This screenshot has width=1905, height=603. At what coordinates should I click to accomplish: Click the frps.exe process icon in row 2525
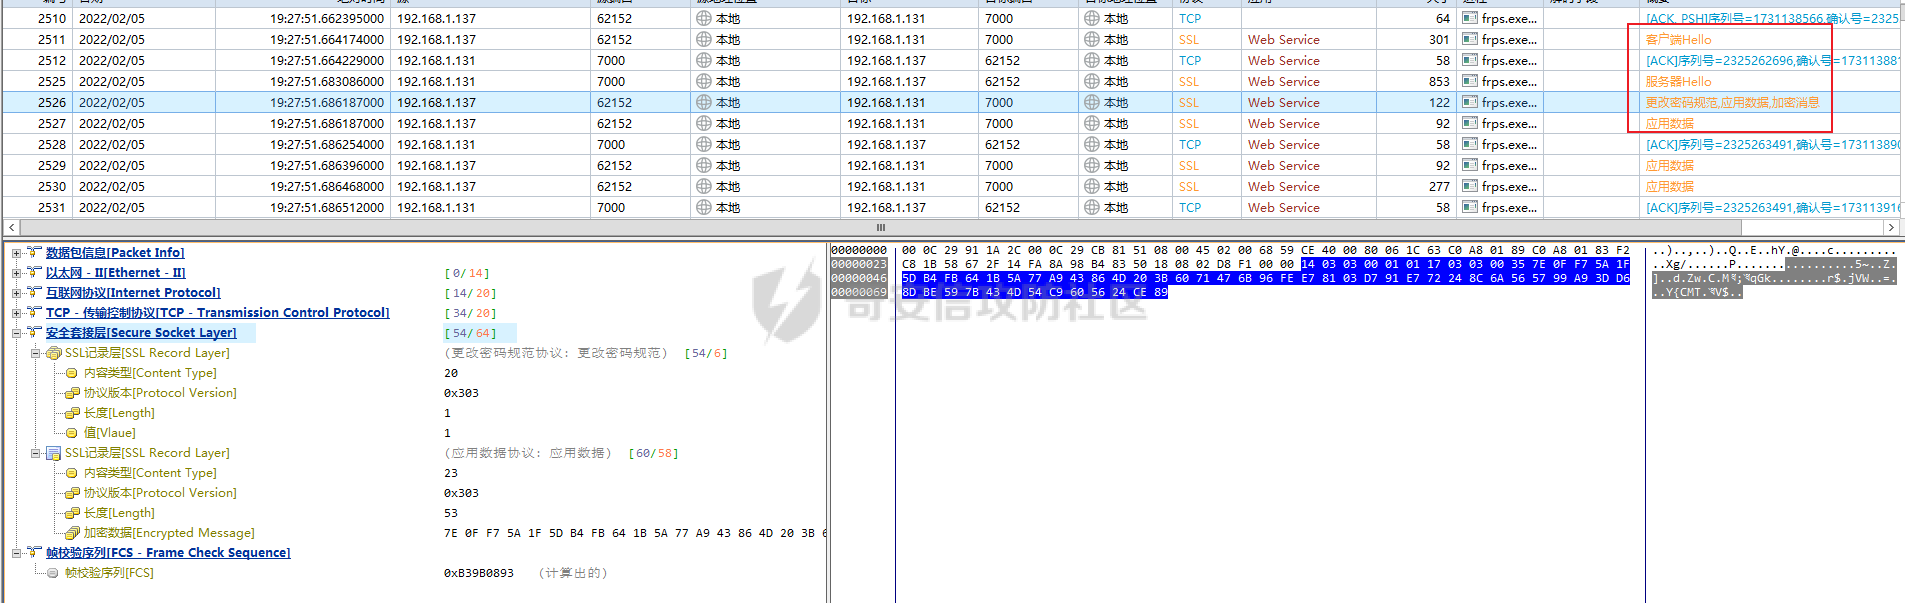1470,81
